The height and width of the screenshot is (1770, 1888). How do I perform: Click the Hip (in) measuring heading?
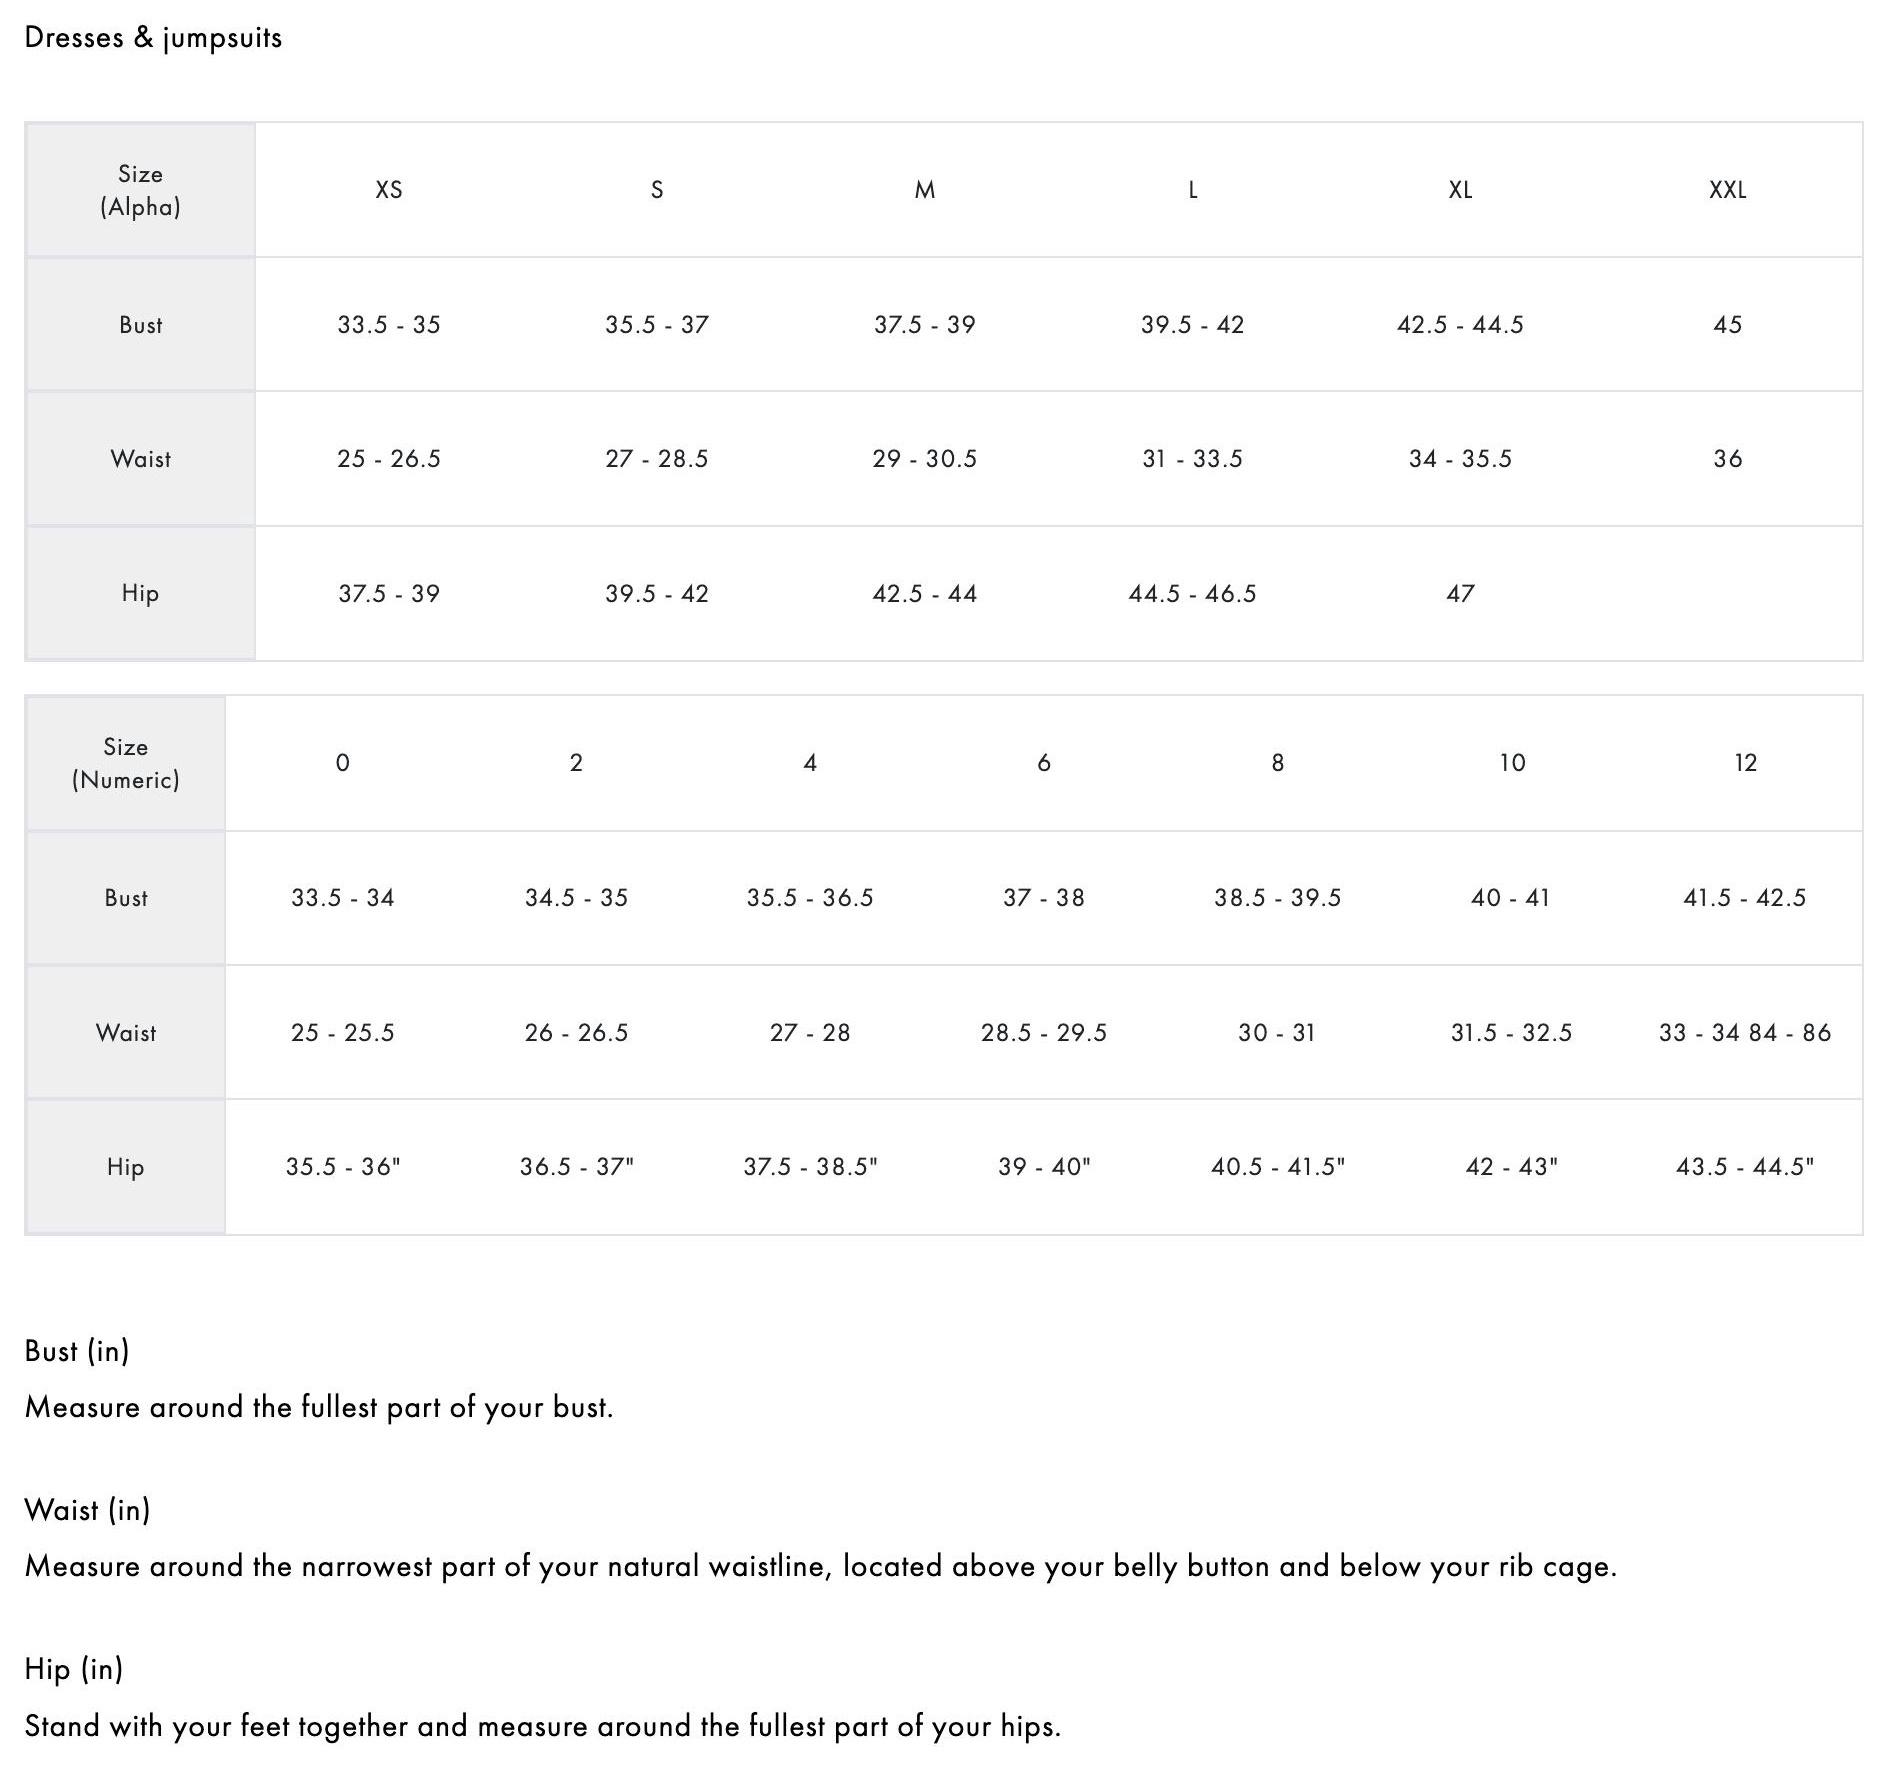[74, 1669]
